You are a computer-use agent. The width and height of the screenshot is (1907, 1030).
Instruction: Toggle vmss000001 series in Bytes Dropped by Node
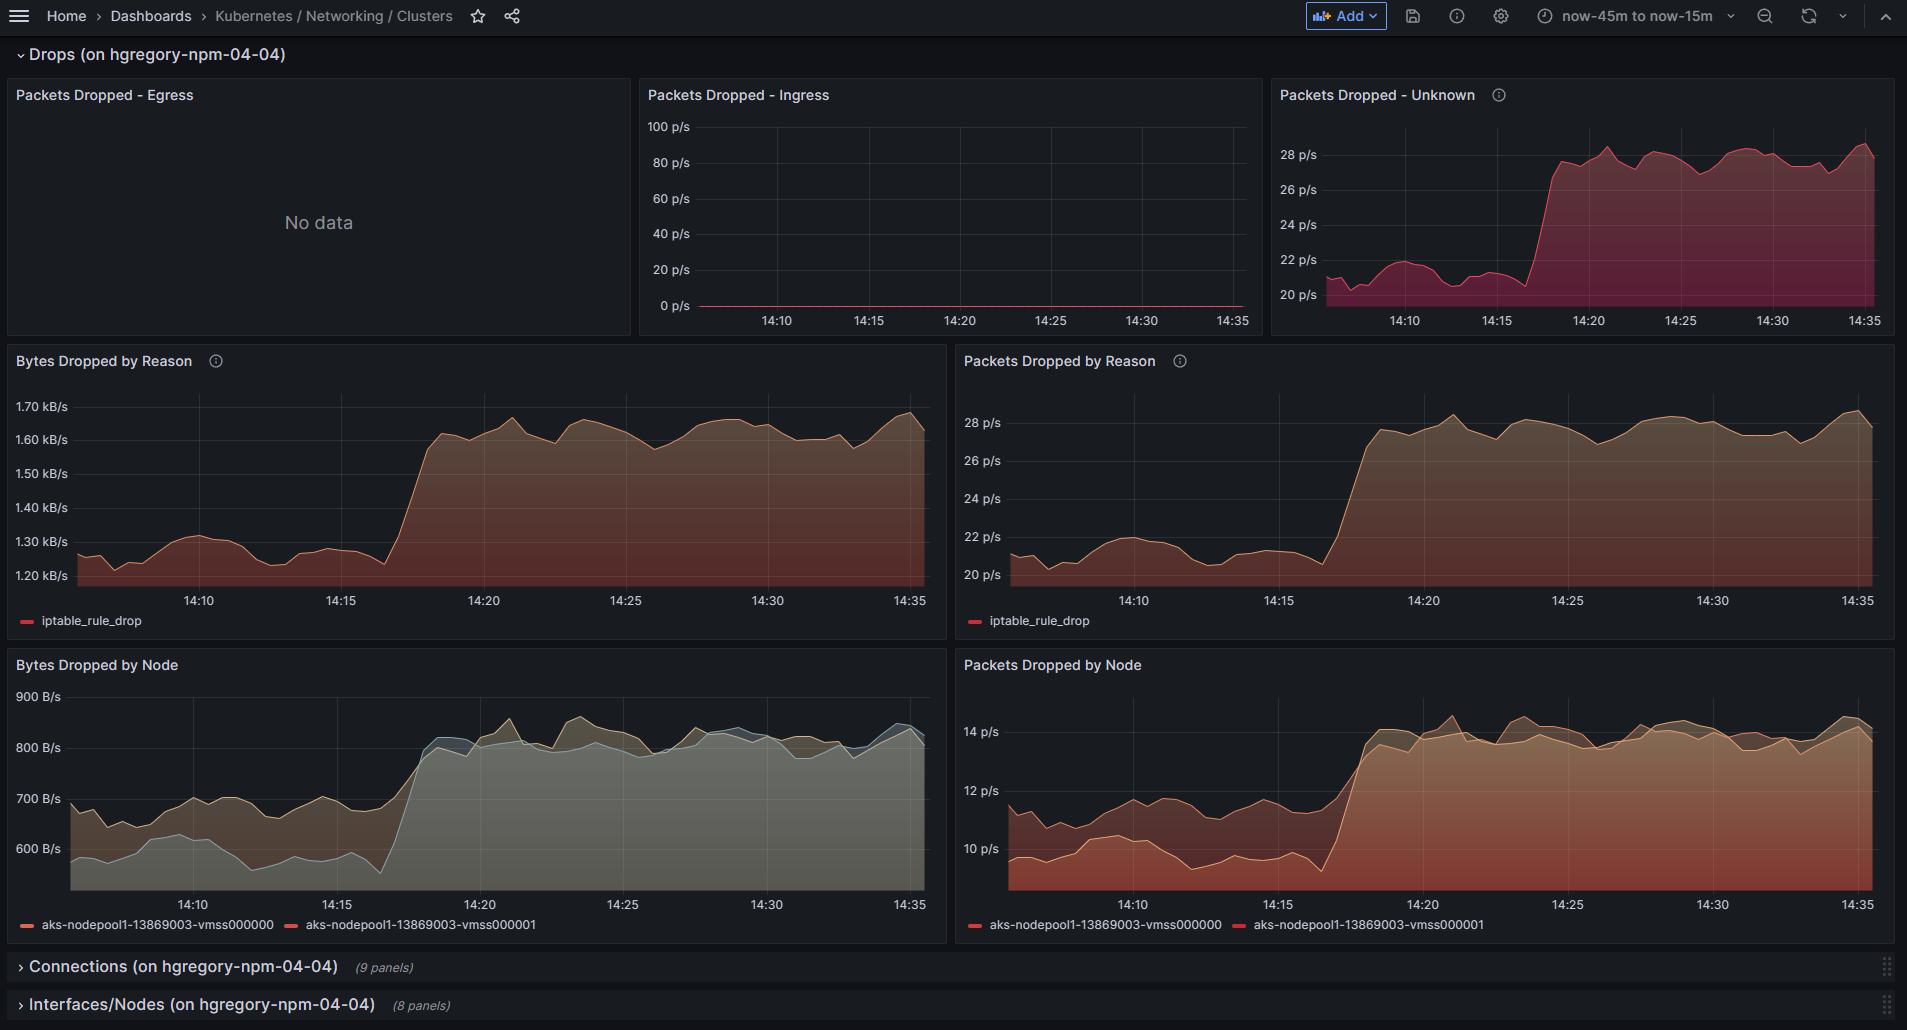[x=421, y=925]
